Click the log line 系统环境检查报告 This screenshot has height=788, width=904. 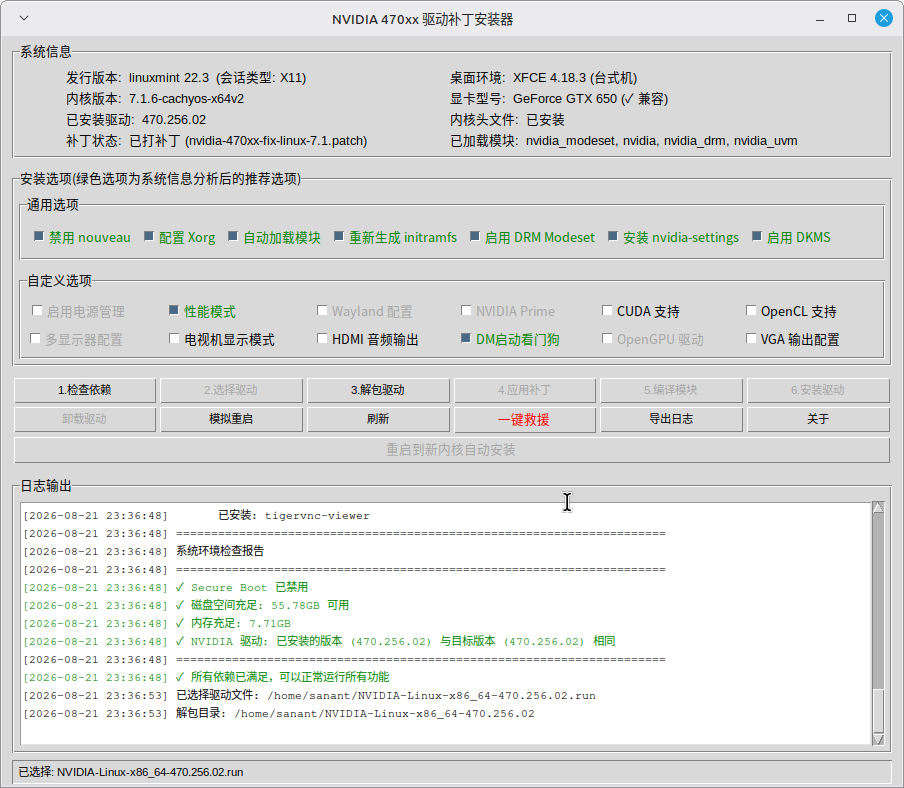point(220,551)
